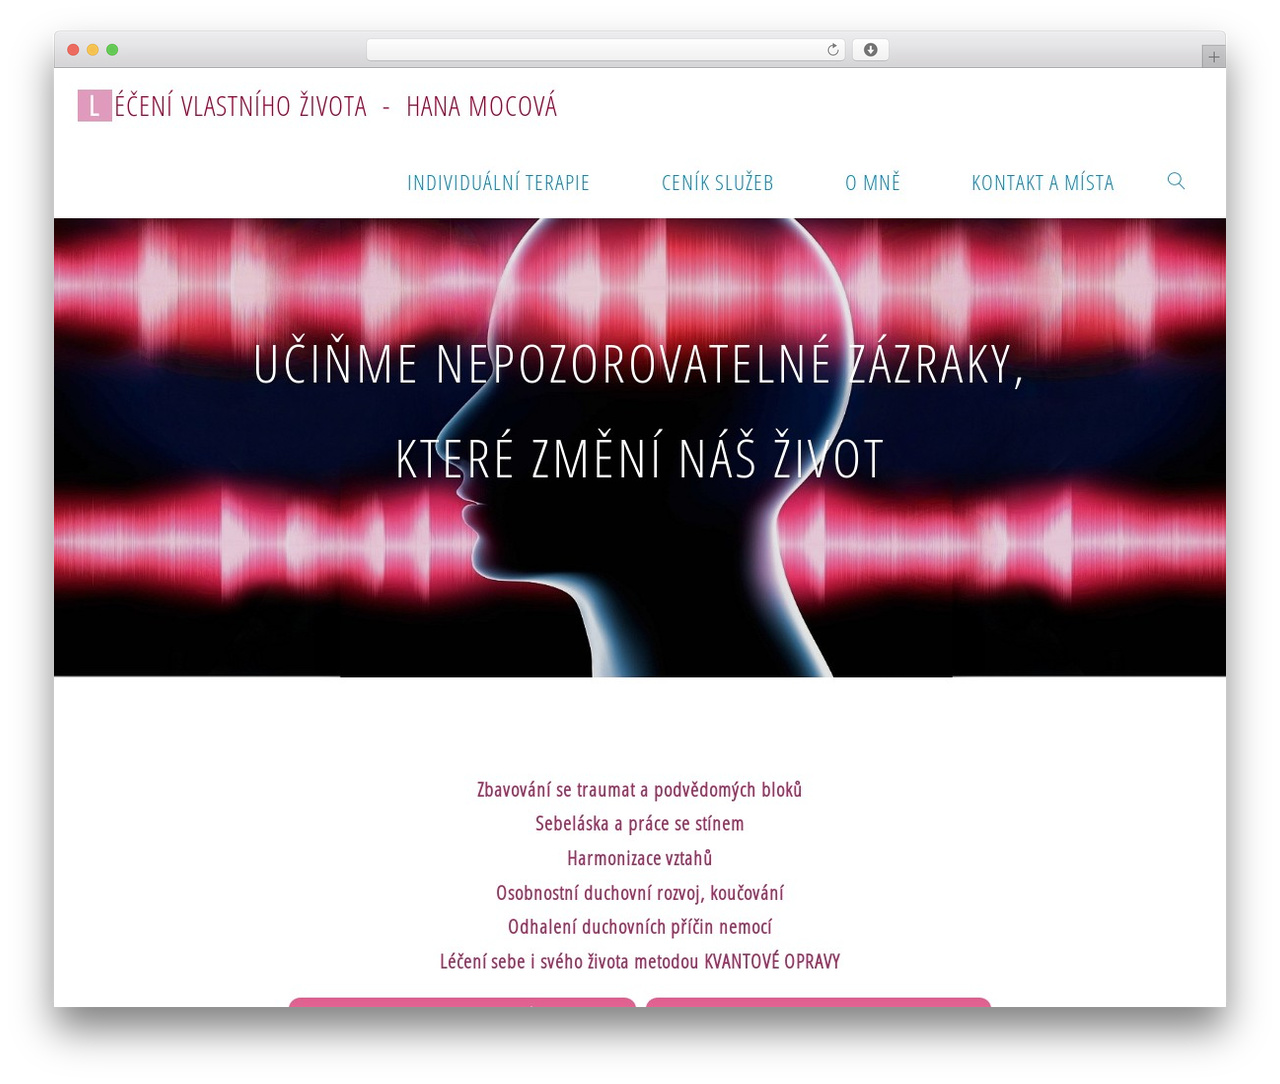Screen dimensions: 1280x1084
Task: Select text Osobnostní duchovní rozvoj, koučování
Action: coord(639,893)
